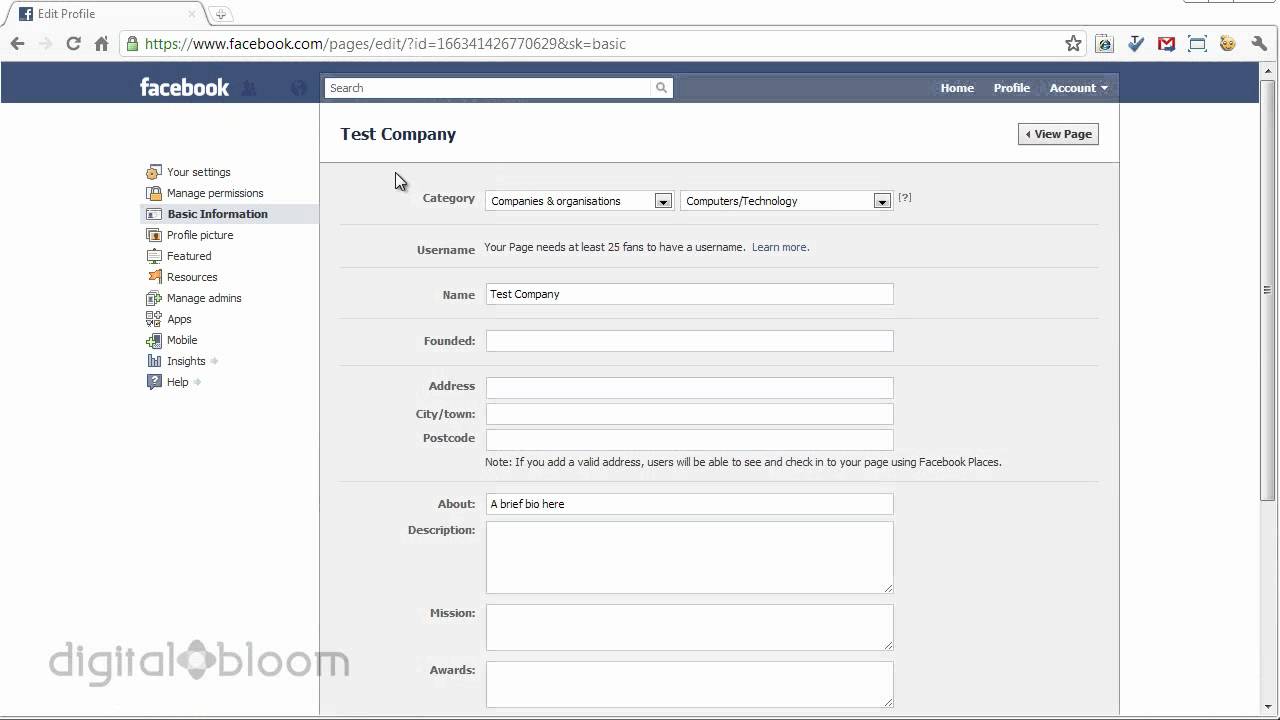
Task: Click the Manage permissions lock icon
Action: pos(154,193)
